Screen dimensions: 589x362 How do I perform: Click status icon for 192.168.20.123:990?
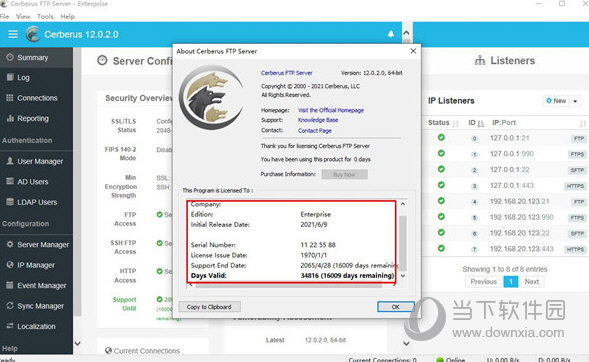coord(441,217)
